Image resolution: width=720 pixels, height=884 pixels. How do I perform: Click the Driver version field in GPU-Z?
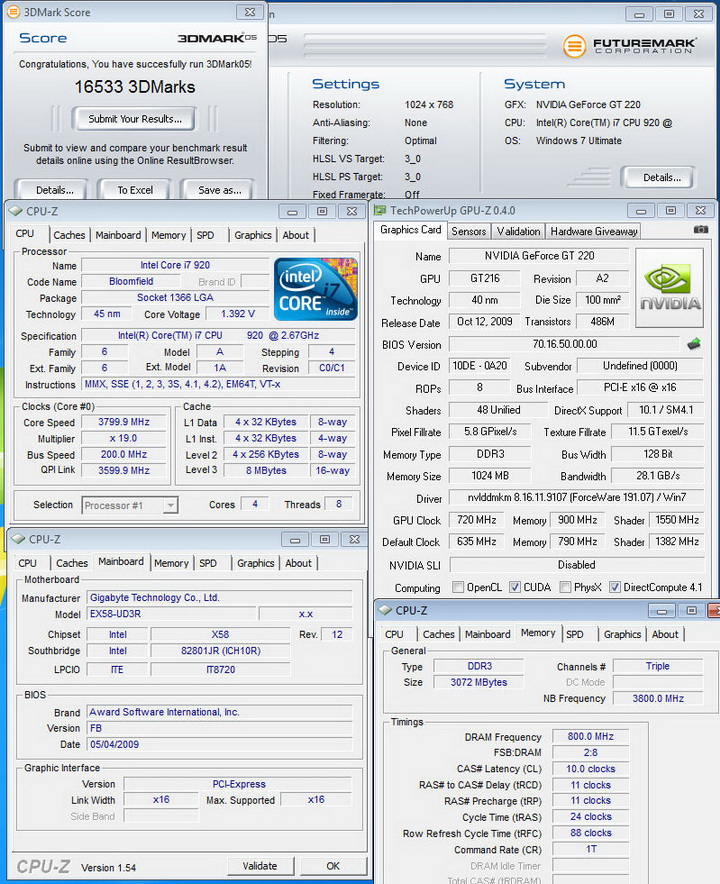coord(576,498)
